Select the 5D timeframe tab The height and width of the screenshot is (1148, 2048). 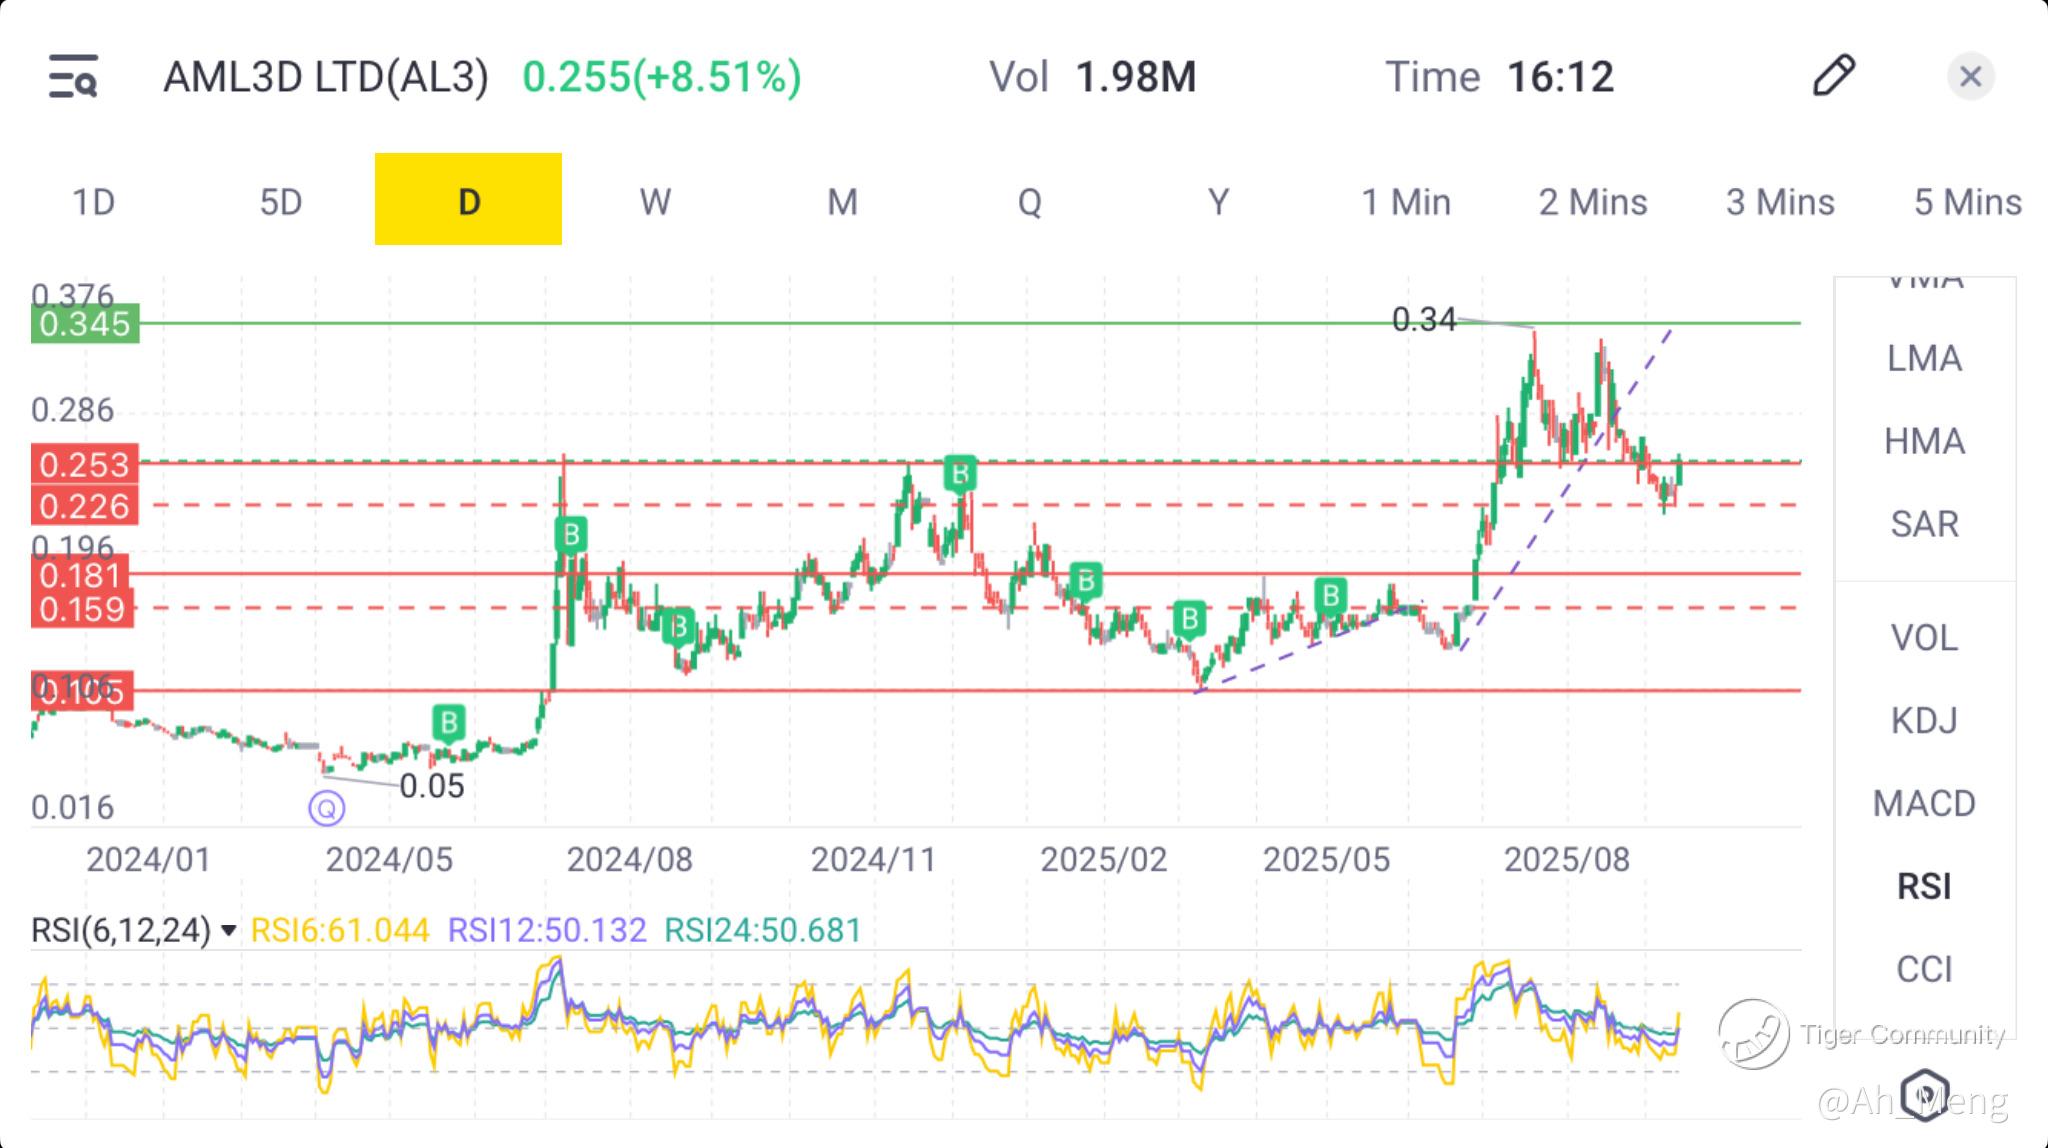tap(281, 202)
